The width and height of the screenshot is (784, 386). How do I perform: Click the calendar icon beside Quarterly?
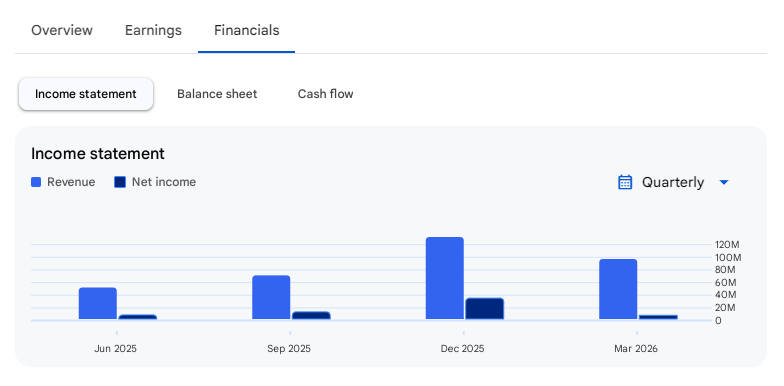(625, 182)
